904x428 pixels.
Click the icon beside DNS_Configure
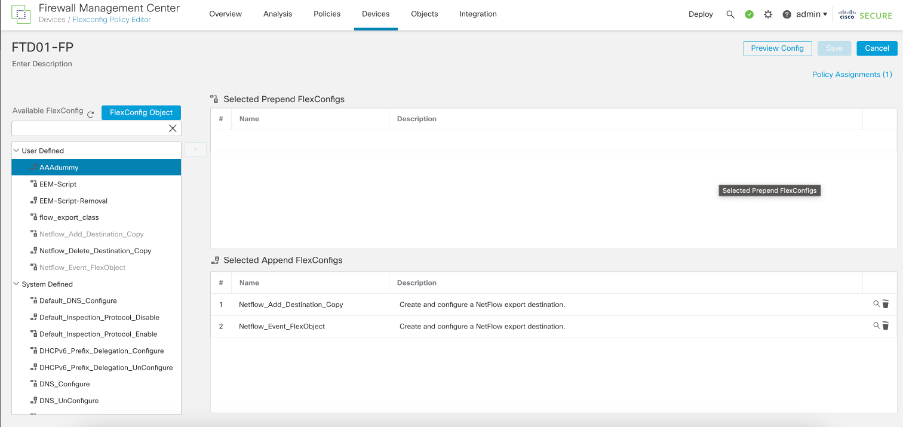click(33, 384)
